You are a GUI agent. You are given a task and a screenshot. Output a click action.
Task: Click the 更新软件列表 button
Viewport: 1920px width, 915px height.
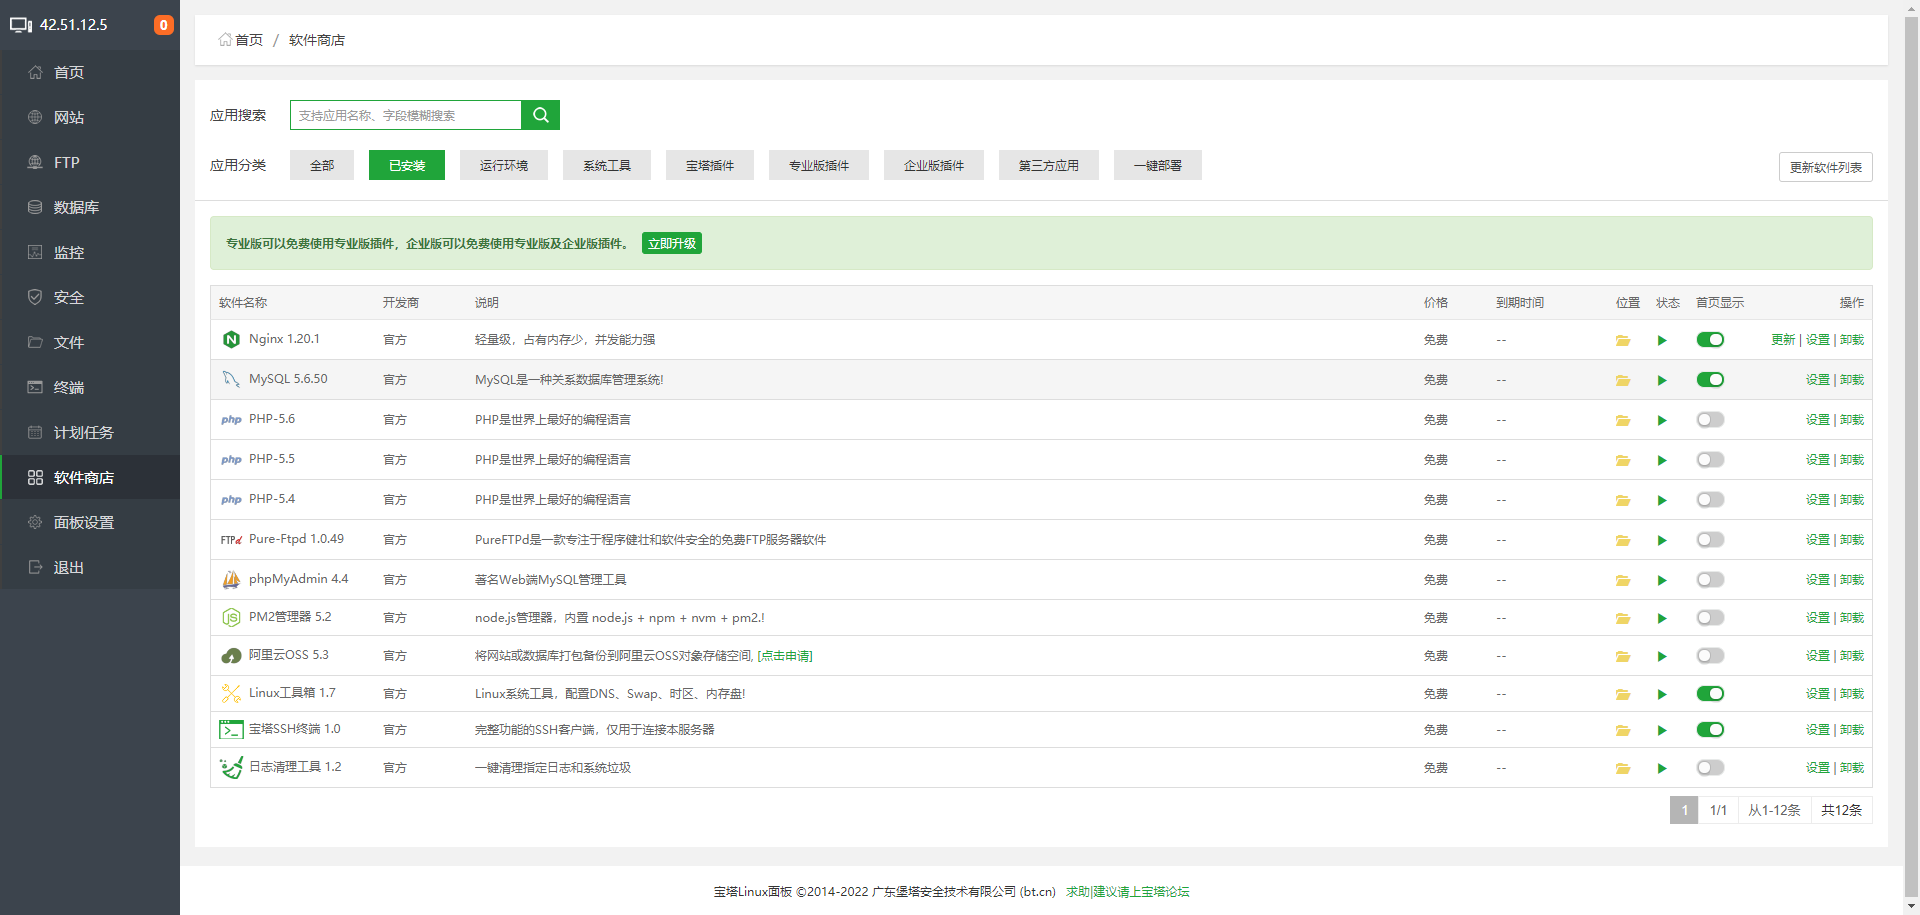pyautogui.click(x=1825, y=167)
